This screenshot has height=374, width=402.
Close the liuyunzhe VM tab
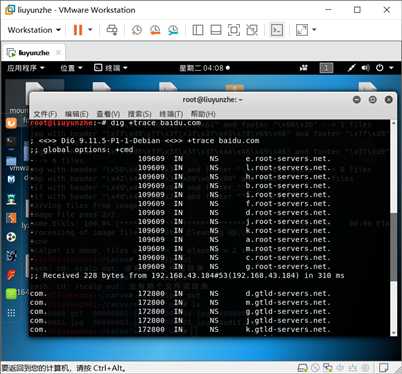59,53
